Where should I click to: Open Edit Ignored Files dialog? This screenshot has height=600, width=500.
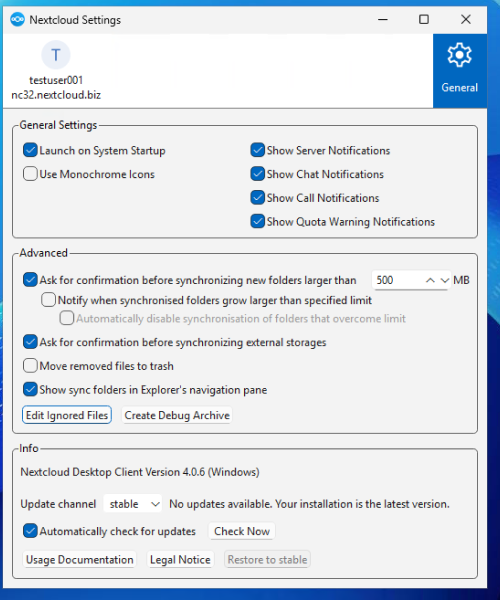(x=67, y=415)
